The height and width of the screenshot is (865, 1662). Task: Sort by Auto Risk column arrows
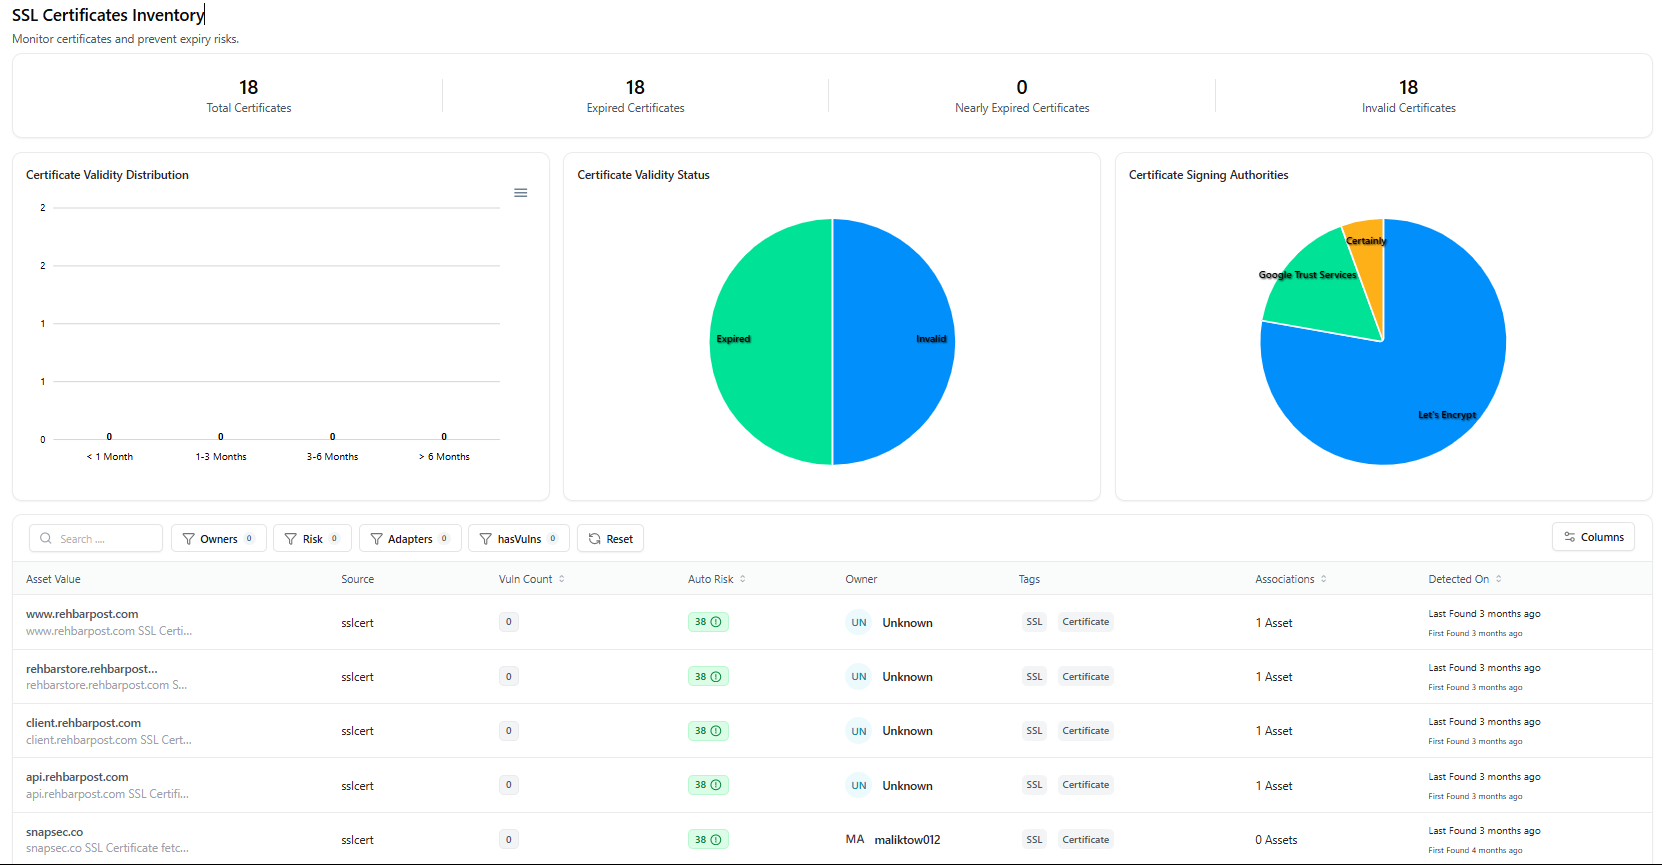coord(743,579)
